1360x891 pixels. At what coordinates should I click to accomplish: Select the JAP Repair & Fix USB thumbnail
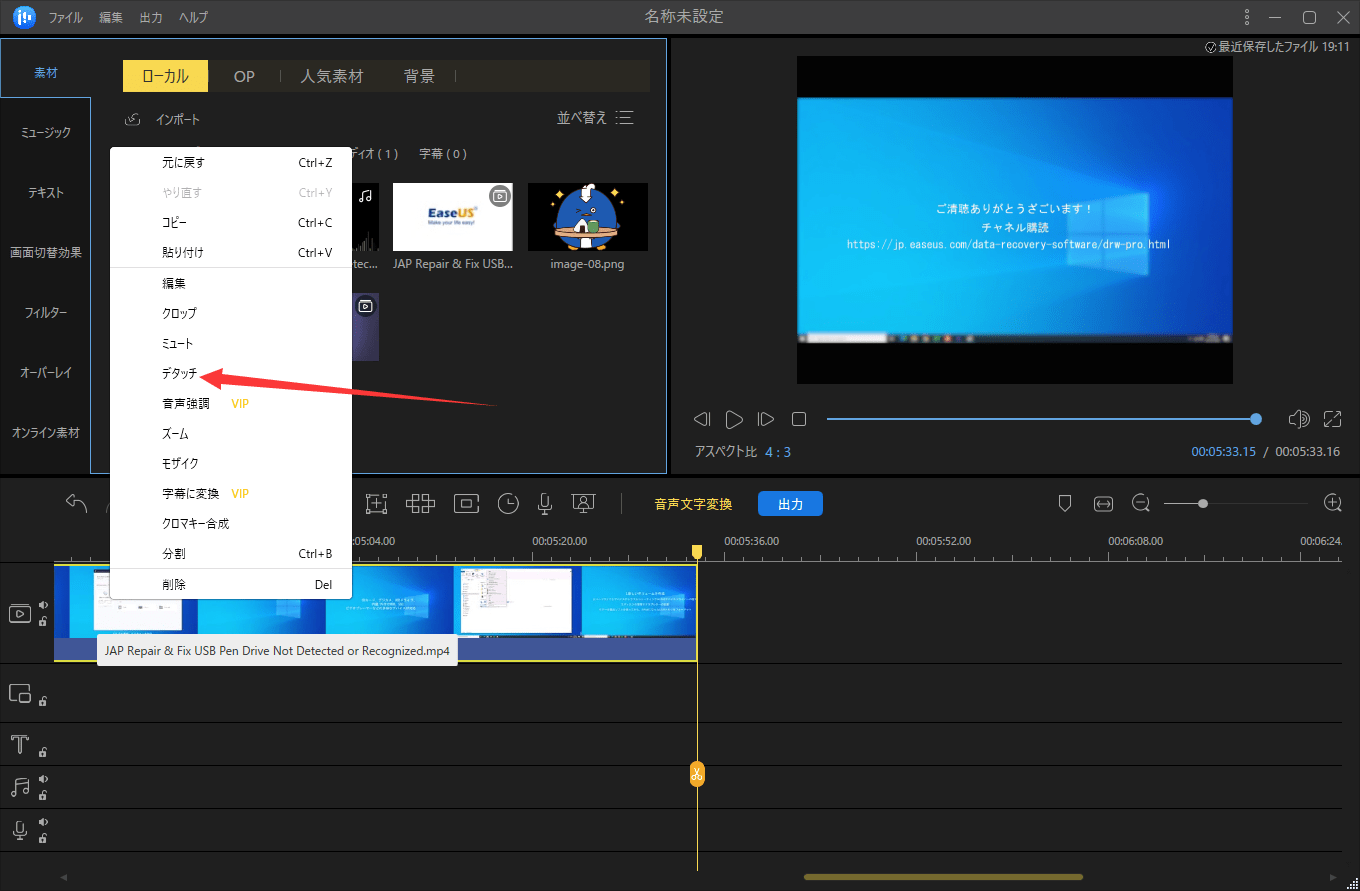pos(453,217)
